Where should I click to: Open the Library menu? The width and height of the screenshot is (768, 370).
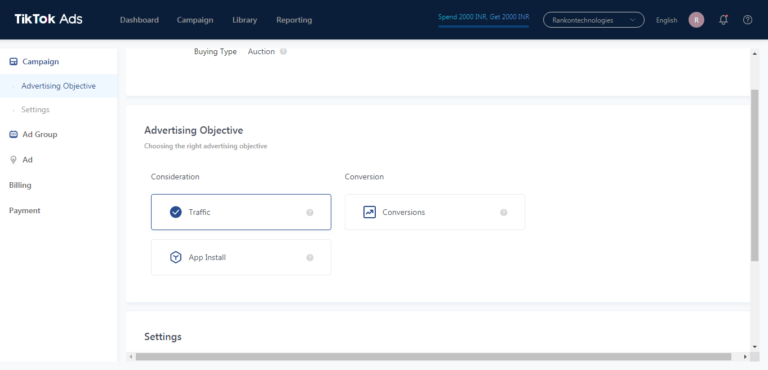[245, 20]
